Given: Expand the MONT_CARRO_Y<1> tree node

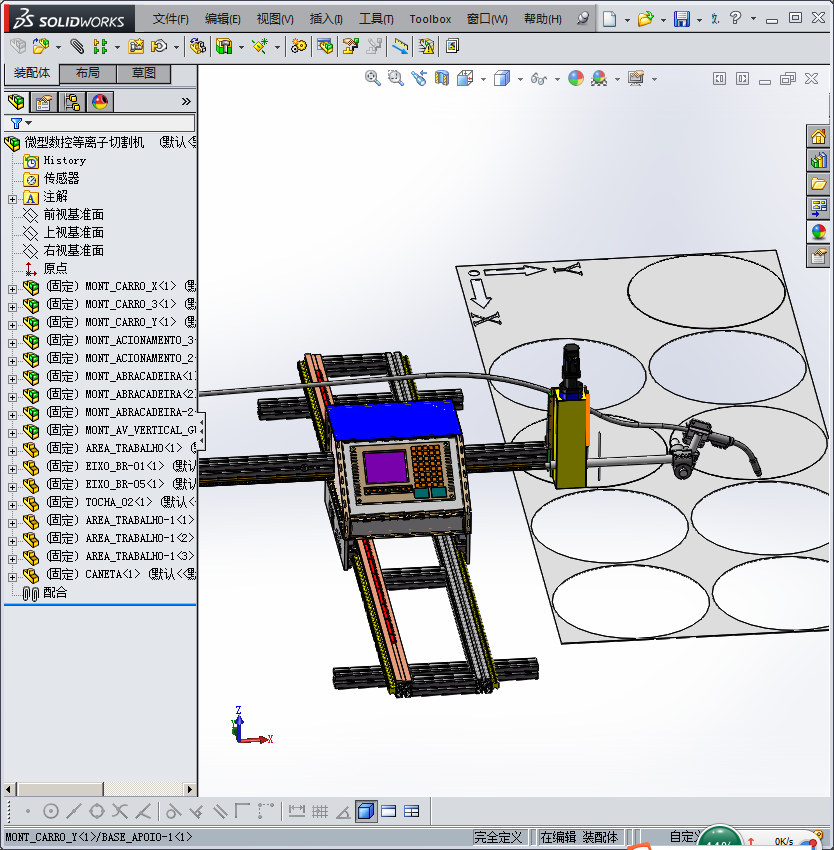Looking at the screenshot, I should [x=12, y=325].
